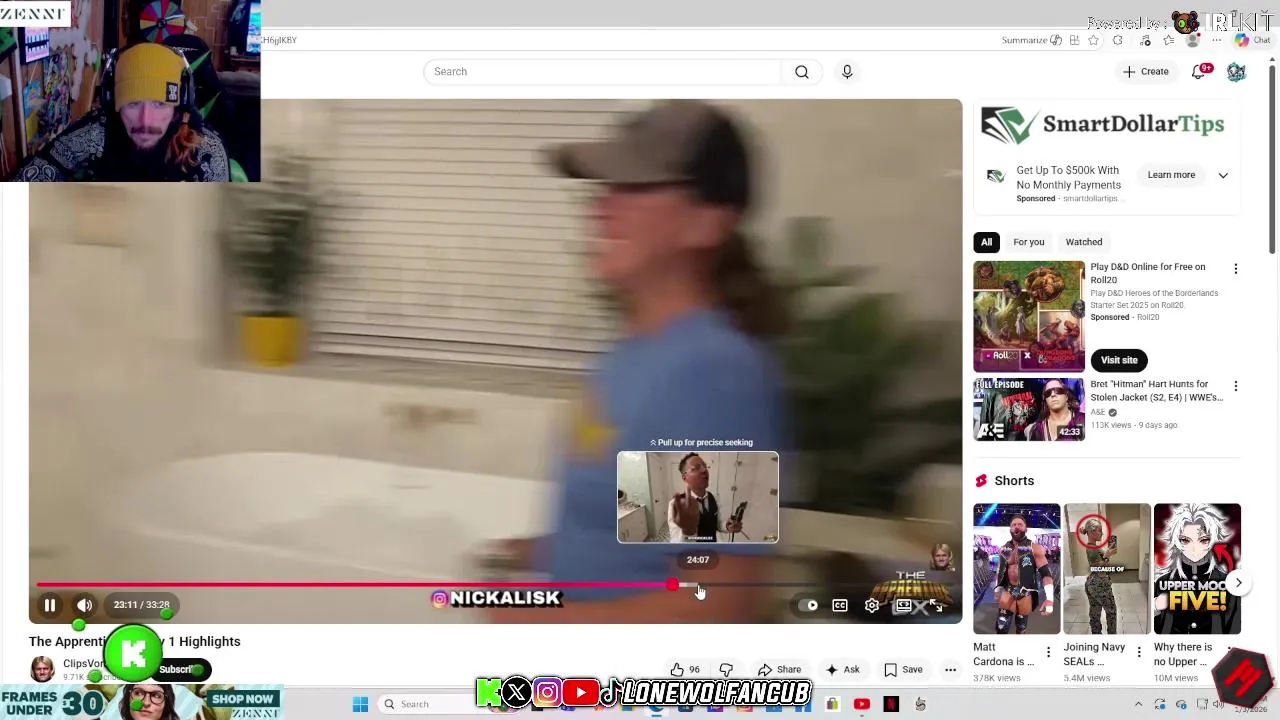
Task: Open the Create menu button
Action: point(1146,72)
